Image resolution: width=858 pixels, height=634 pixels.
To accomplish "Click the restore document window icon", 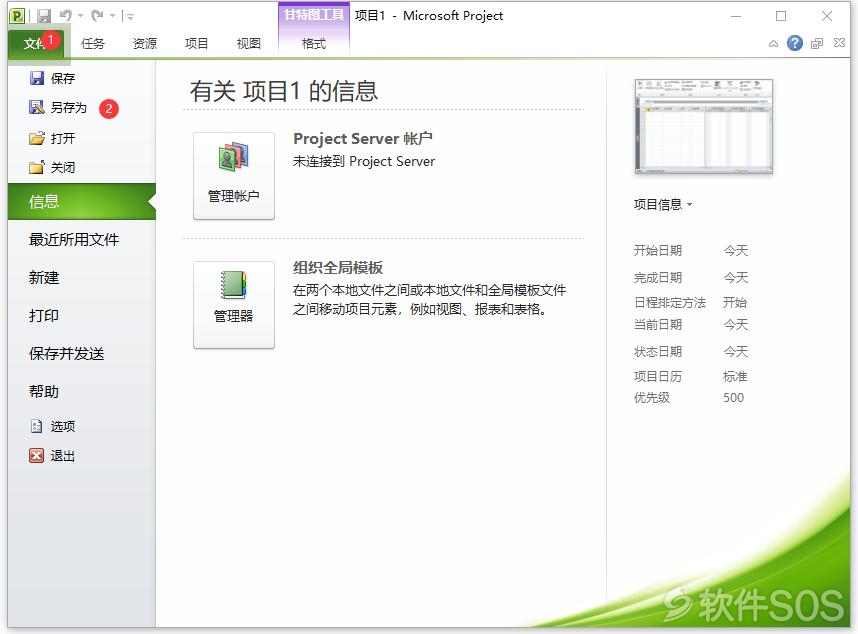I will (817, 43).
